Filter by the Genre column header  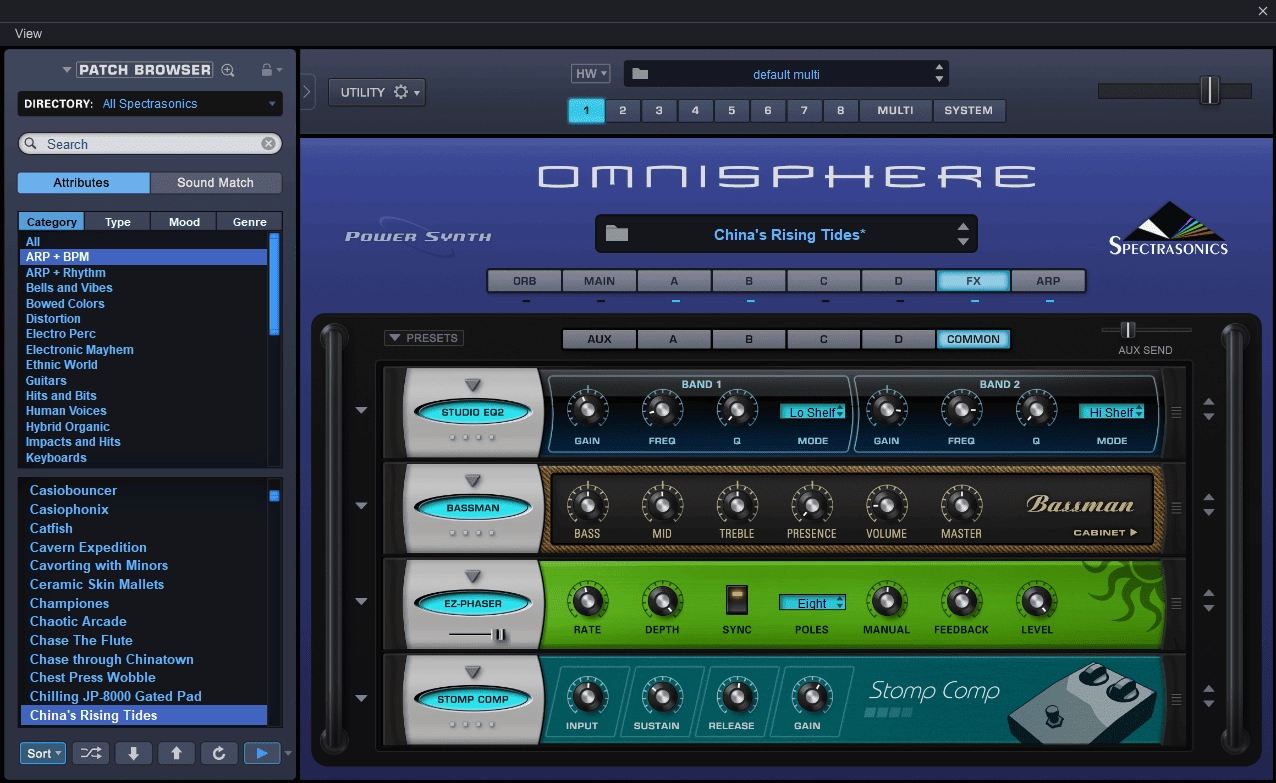coord(250,222)
